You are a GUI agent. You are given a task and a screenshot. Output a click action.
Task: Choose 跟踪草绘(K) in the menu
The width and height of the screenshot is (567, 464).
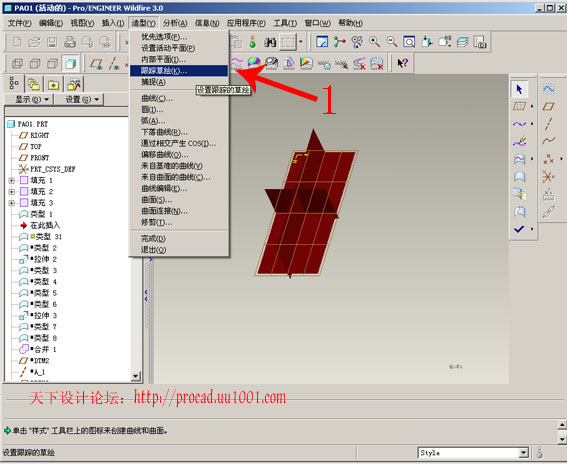(x=179, y=71)
